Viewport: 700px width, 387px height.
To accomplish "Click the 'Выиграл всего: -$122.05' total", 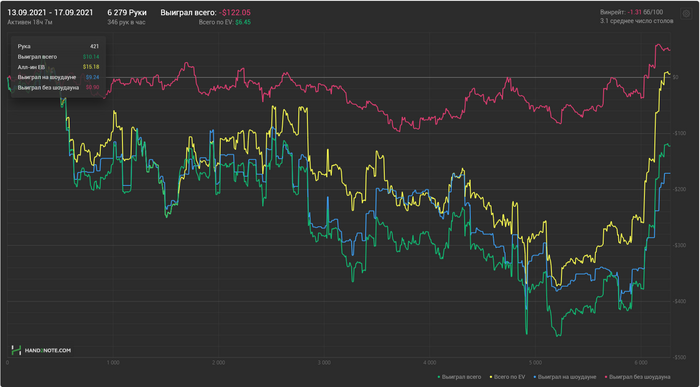I will (x=205, y=12).
